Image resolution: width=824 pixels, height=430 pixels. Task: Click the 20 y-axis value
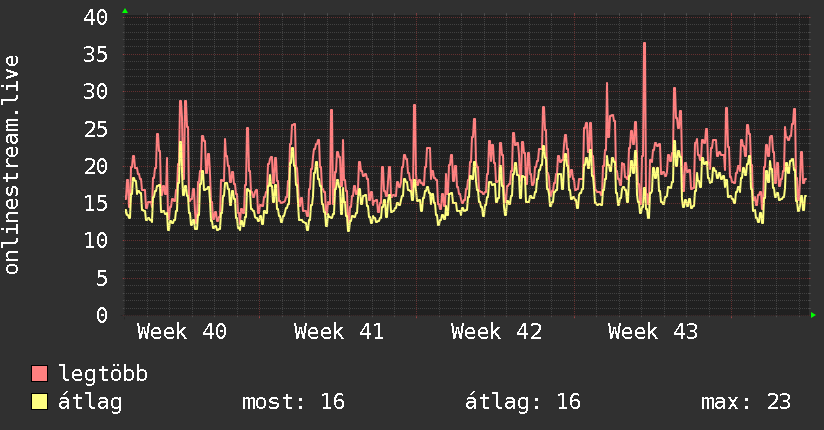tap(96, 167)
